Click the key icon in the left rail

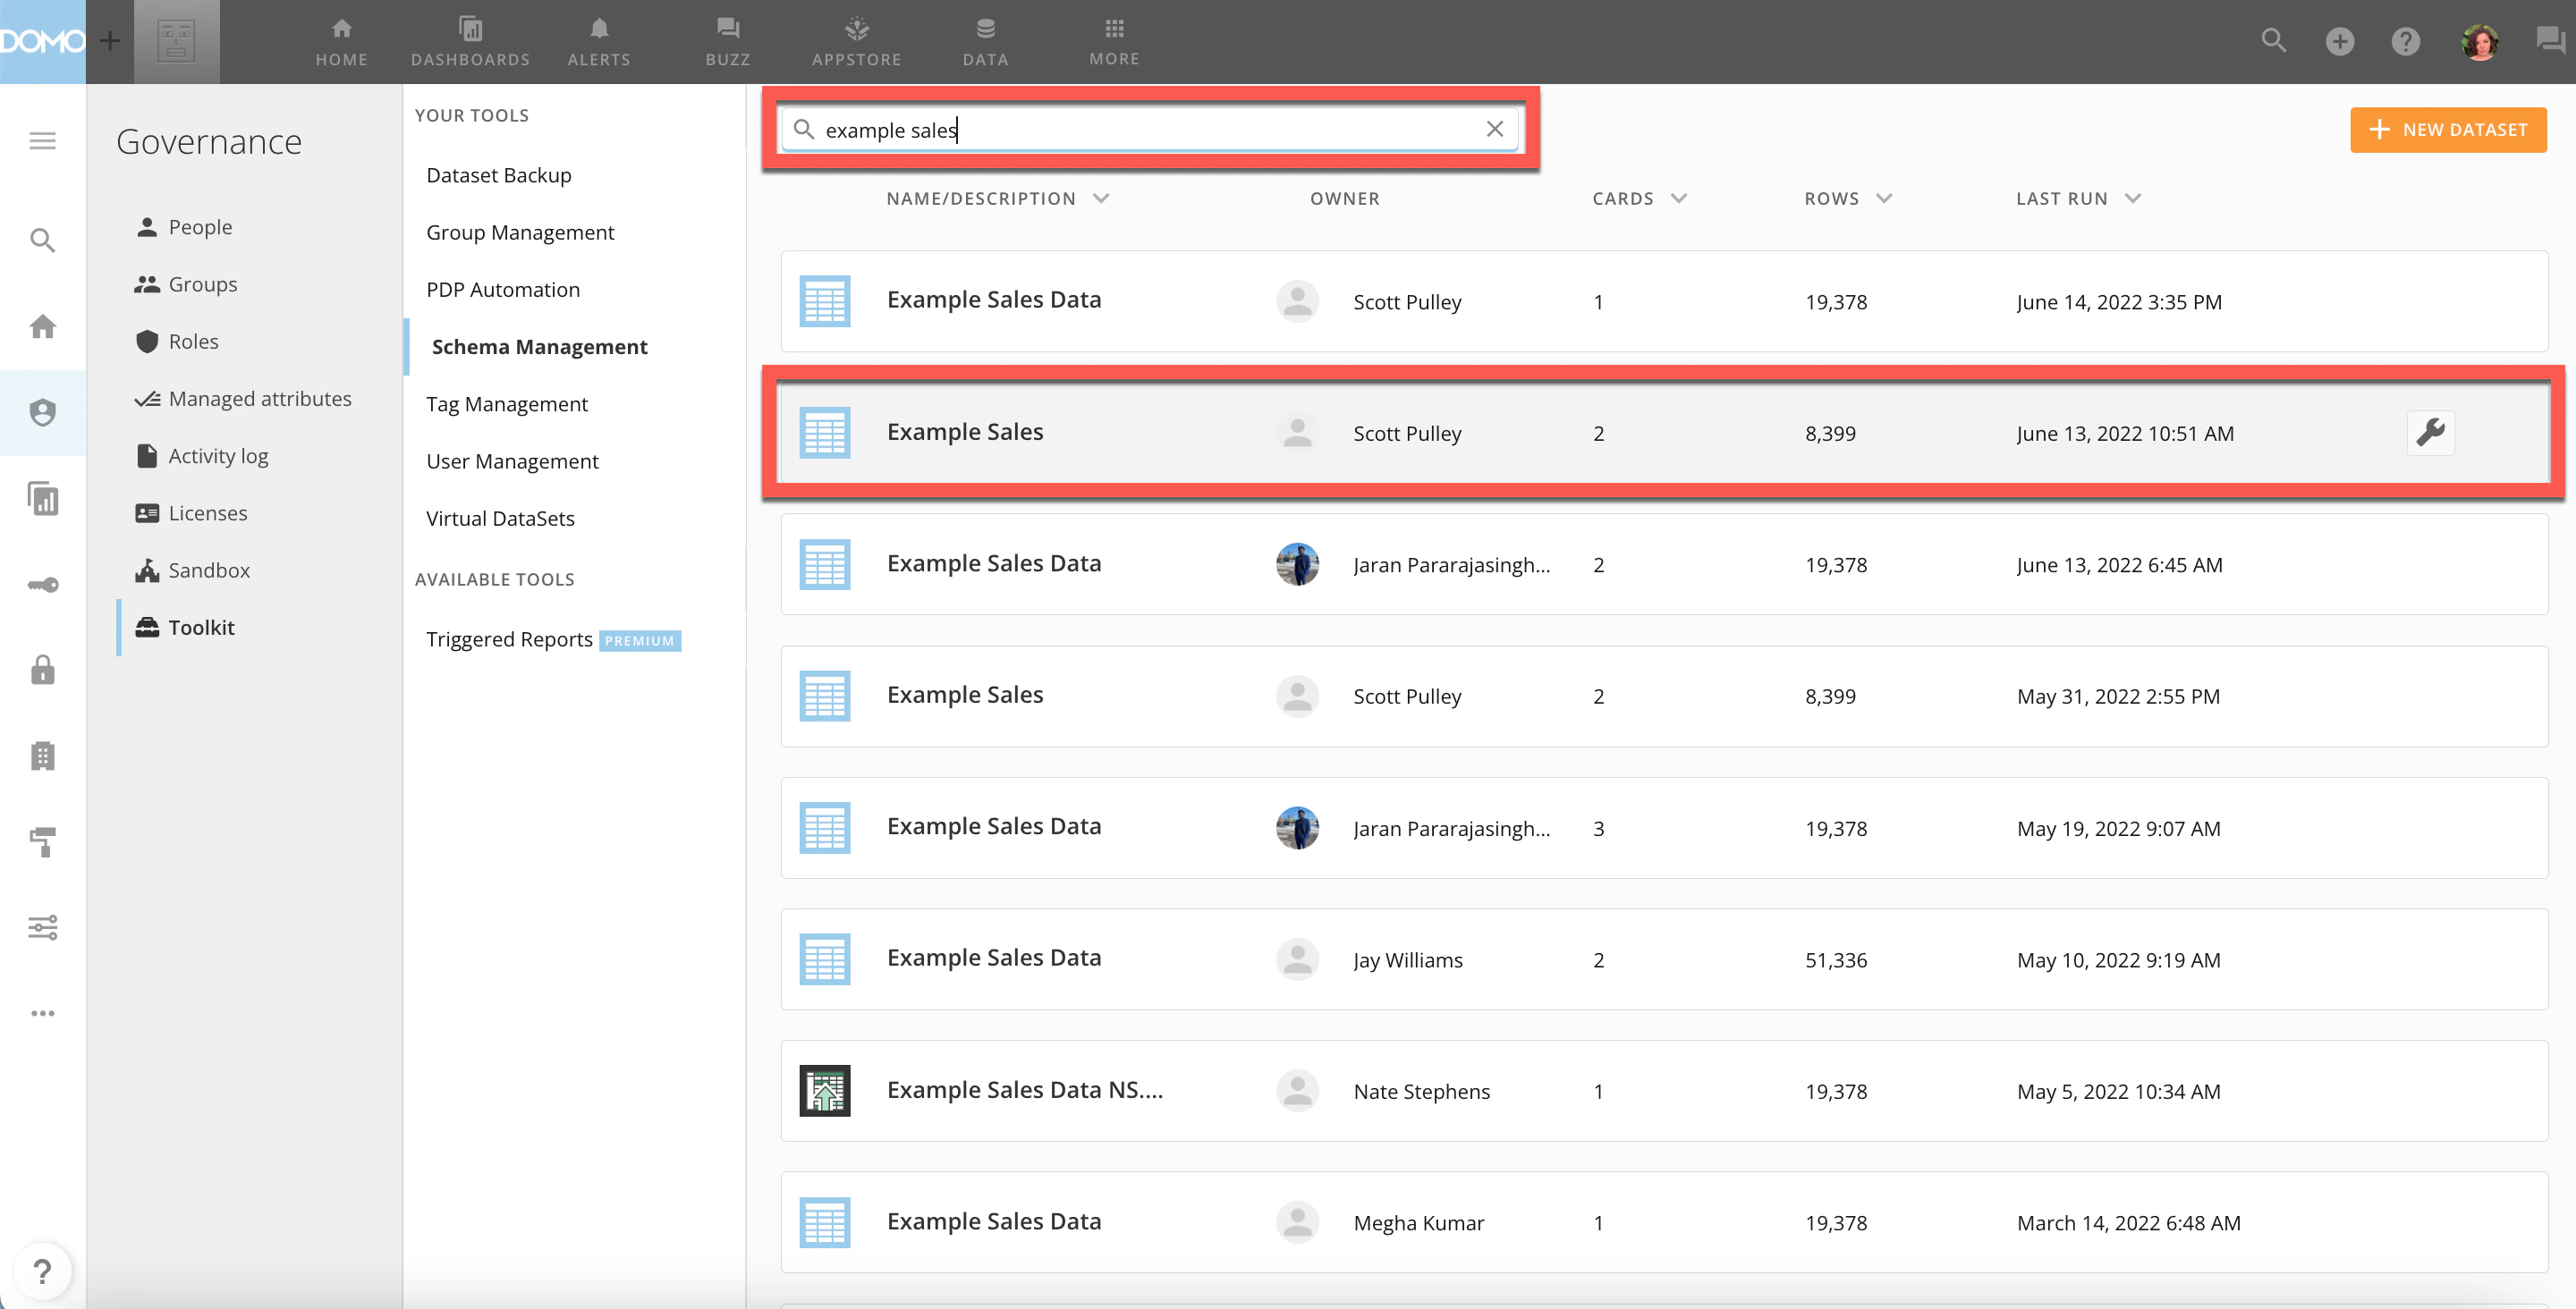coord(43,584)
